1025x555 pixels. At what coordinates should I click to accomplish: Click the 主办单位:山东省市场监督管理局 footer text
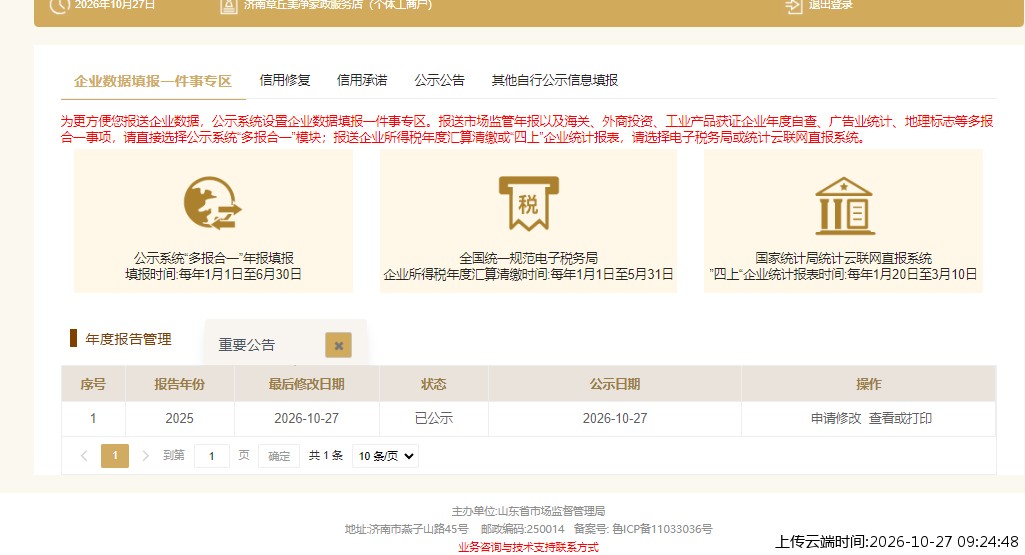click(528, 511)
